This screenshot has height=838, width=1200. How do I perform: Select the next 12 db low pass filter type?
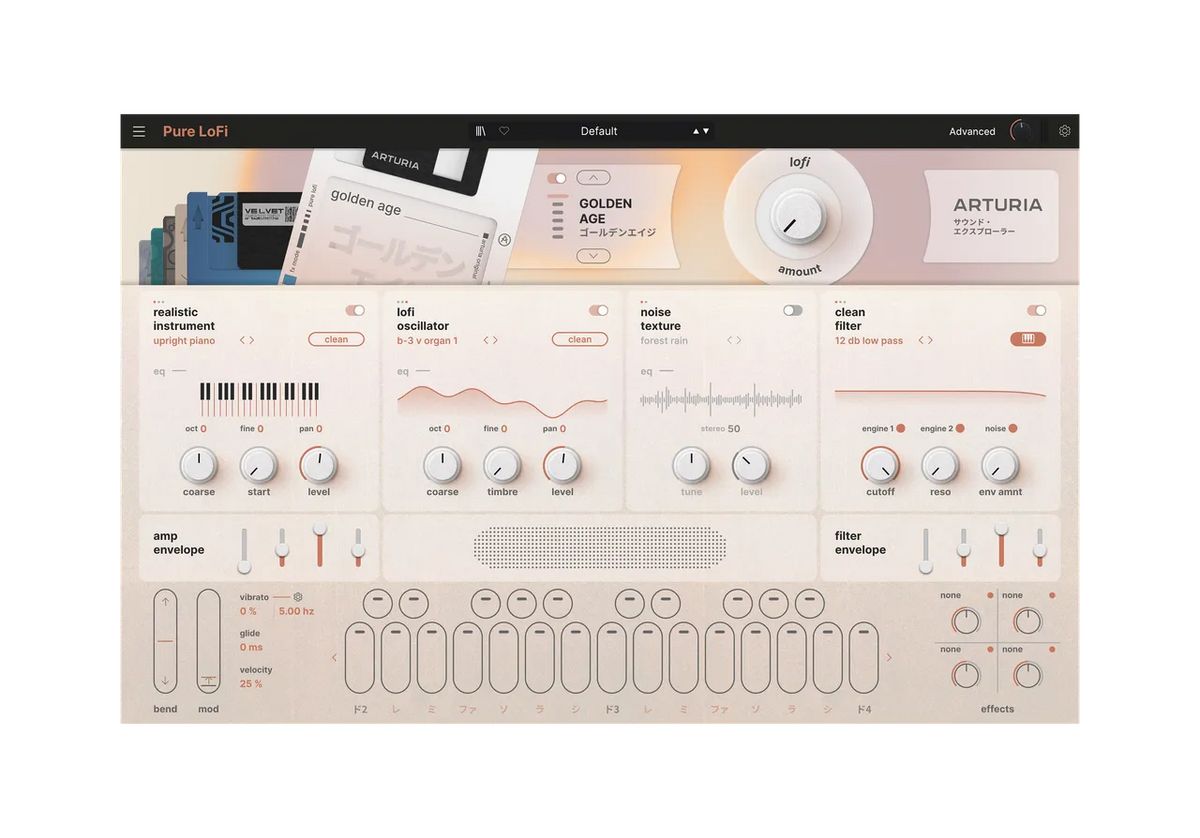(x=930, y=339)
